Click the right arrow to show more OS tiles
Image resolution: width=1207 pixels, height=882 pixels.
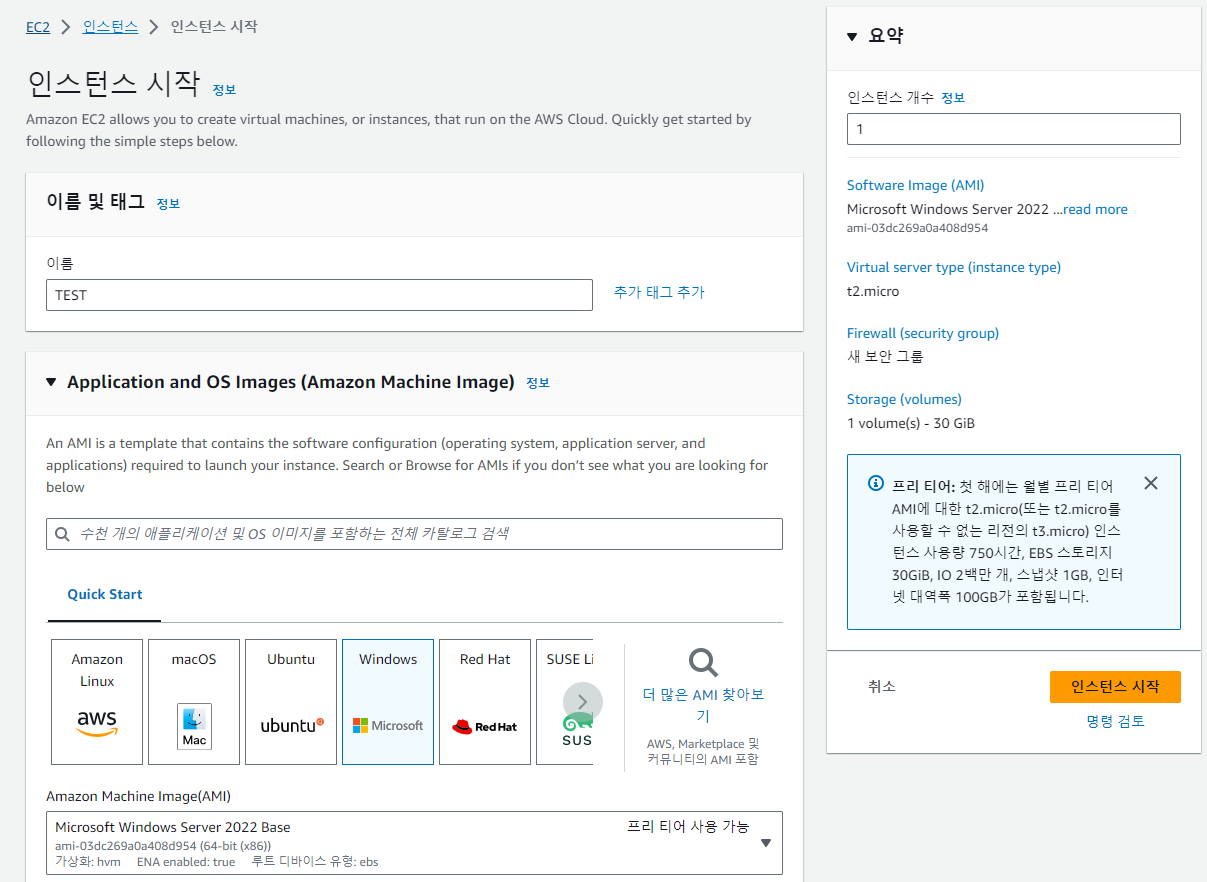tap(583, 702)
